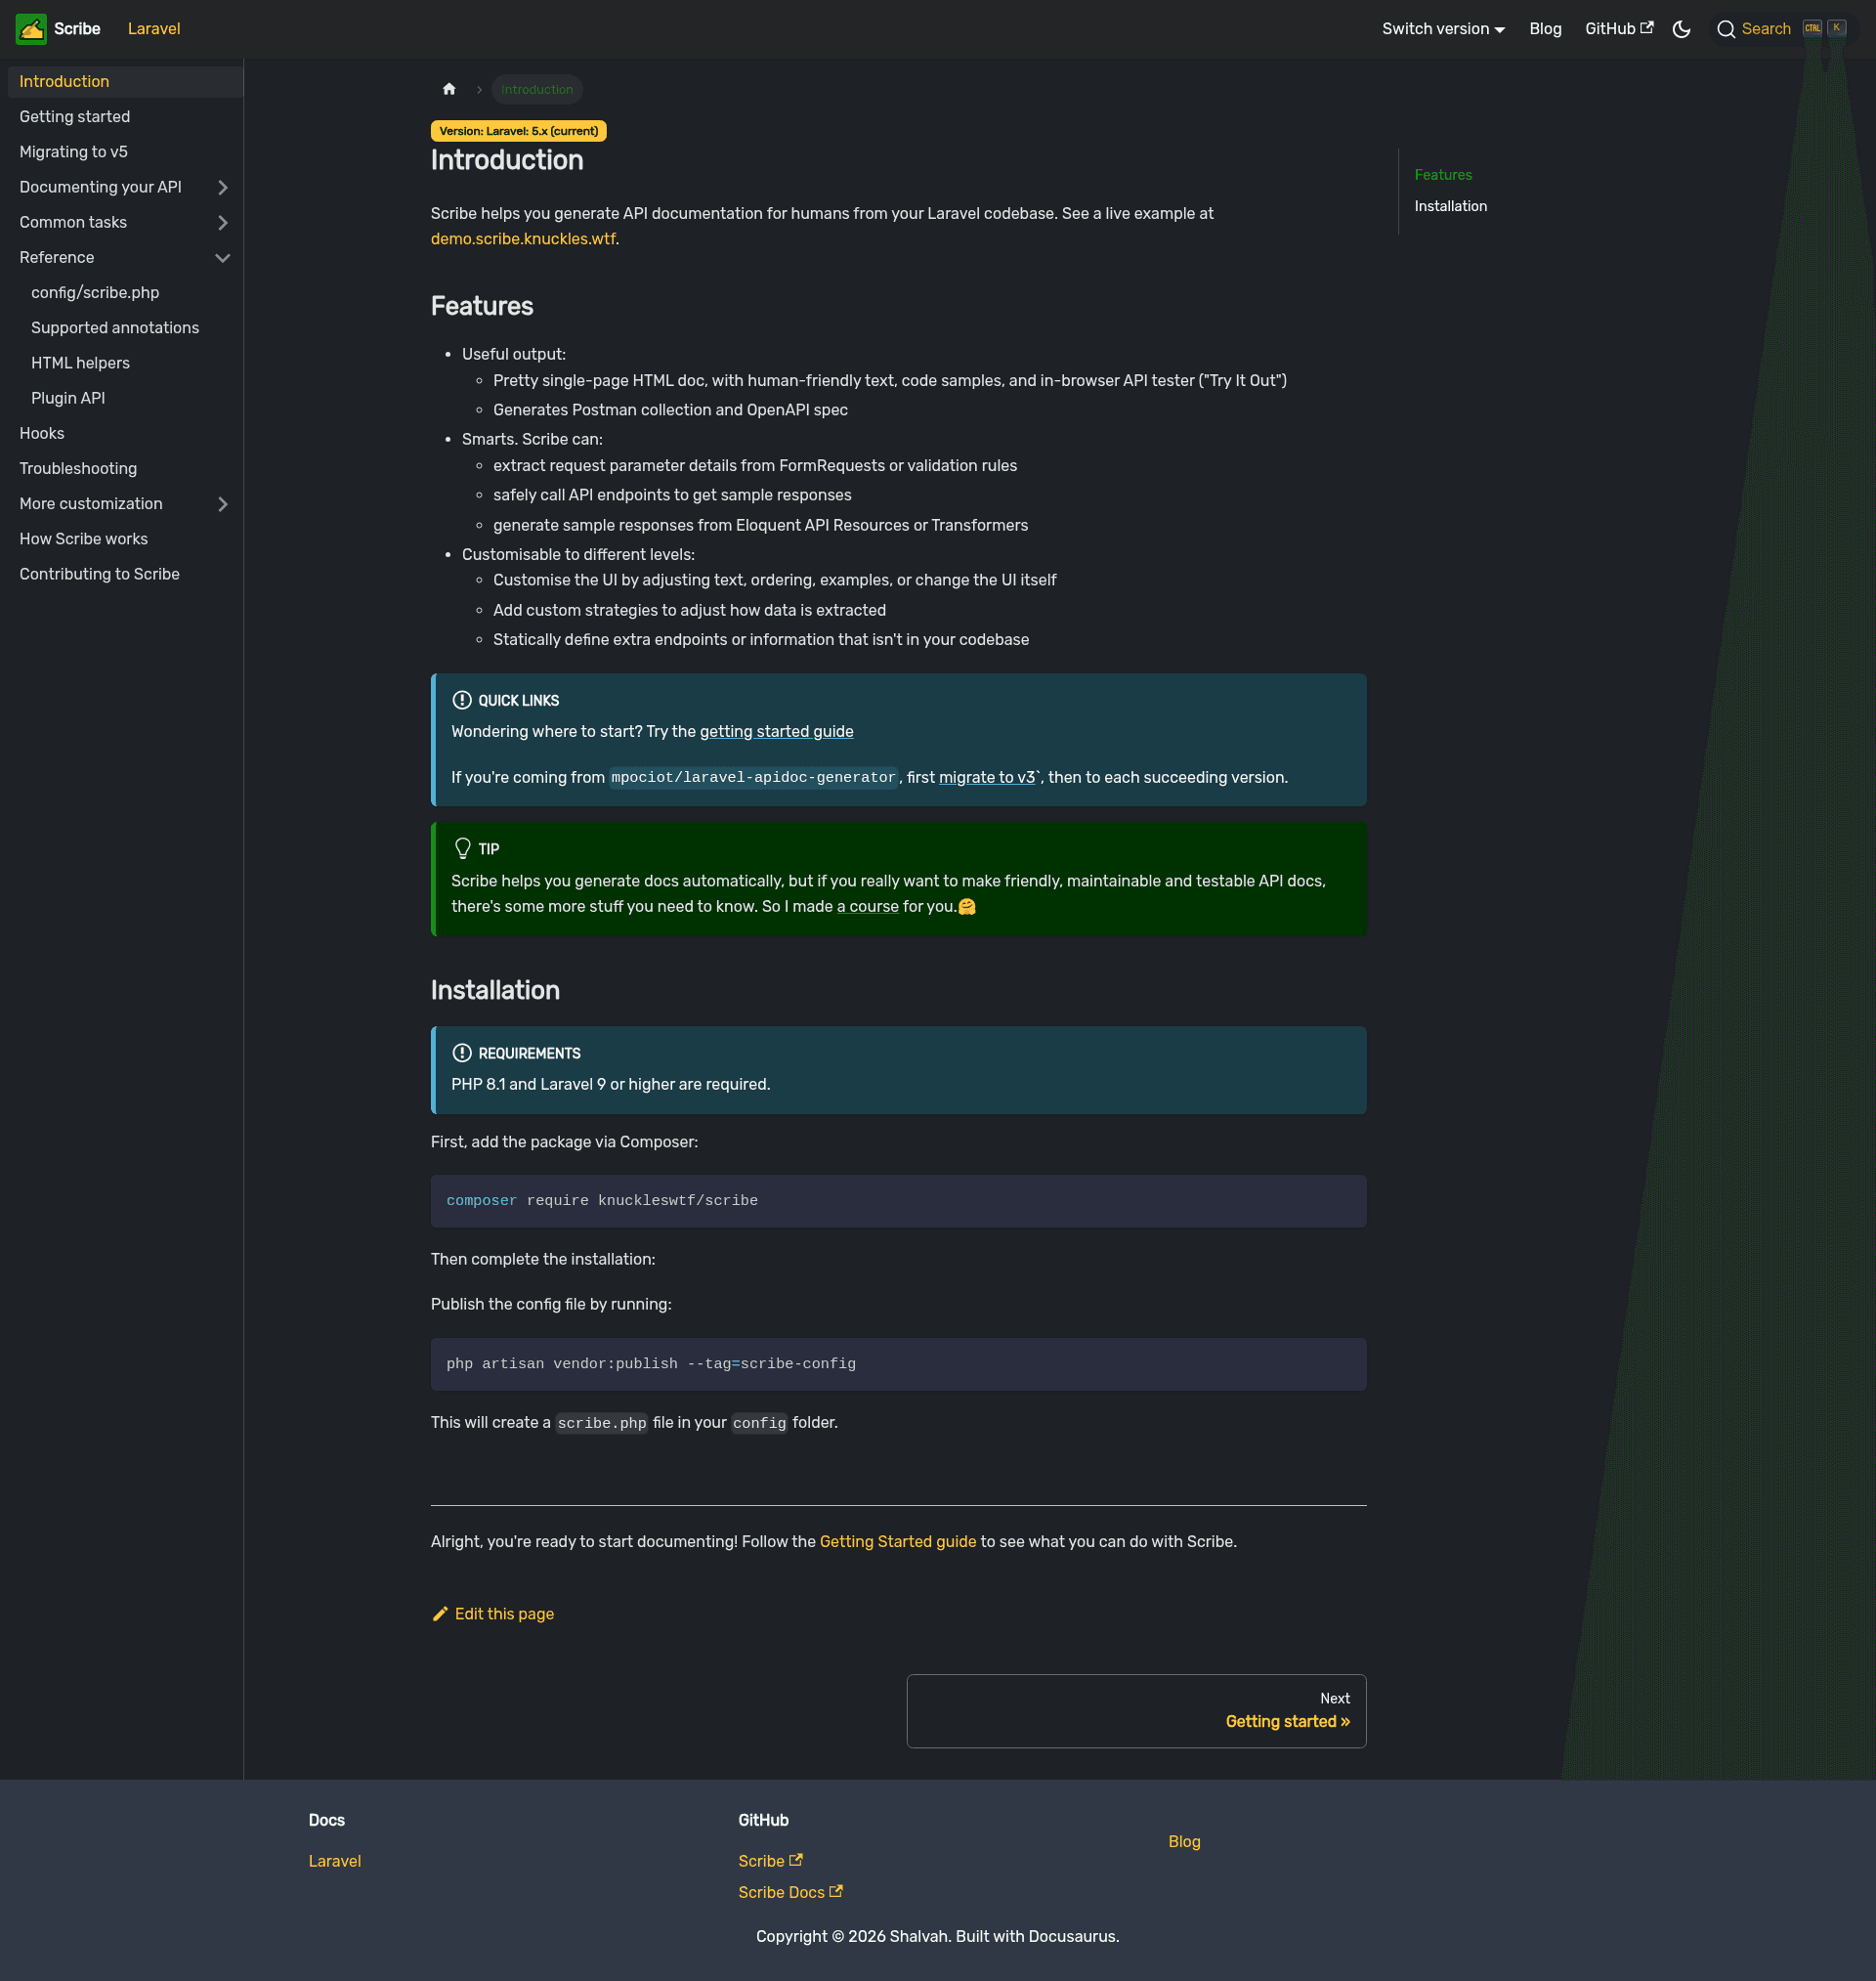This screenshot has height=1981, width=1876.
Task: Click the search magnifier icon
Action: tap(1725, 29)
